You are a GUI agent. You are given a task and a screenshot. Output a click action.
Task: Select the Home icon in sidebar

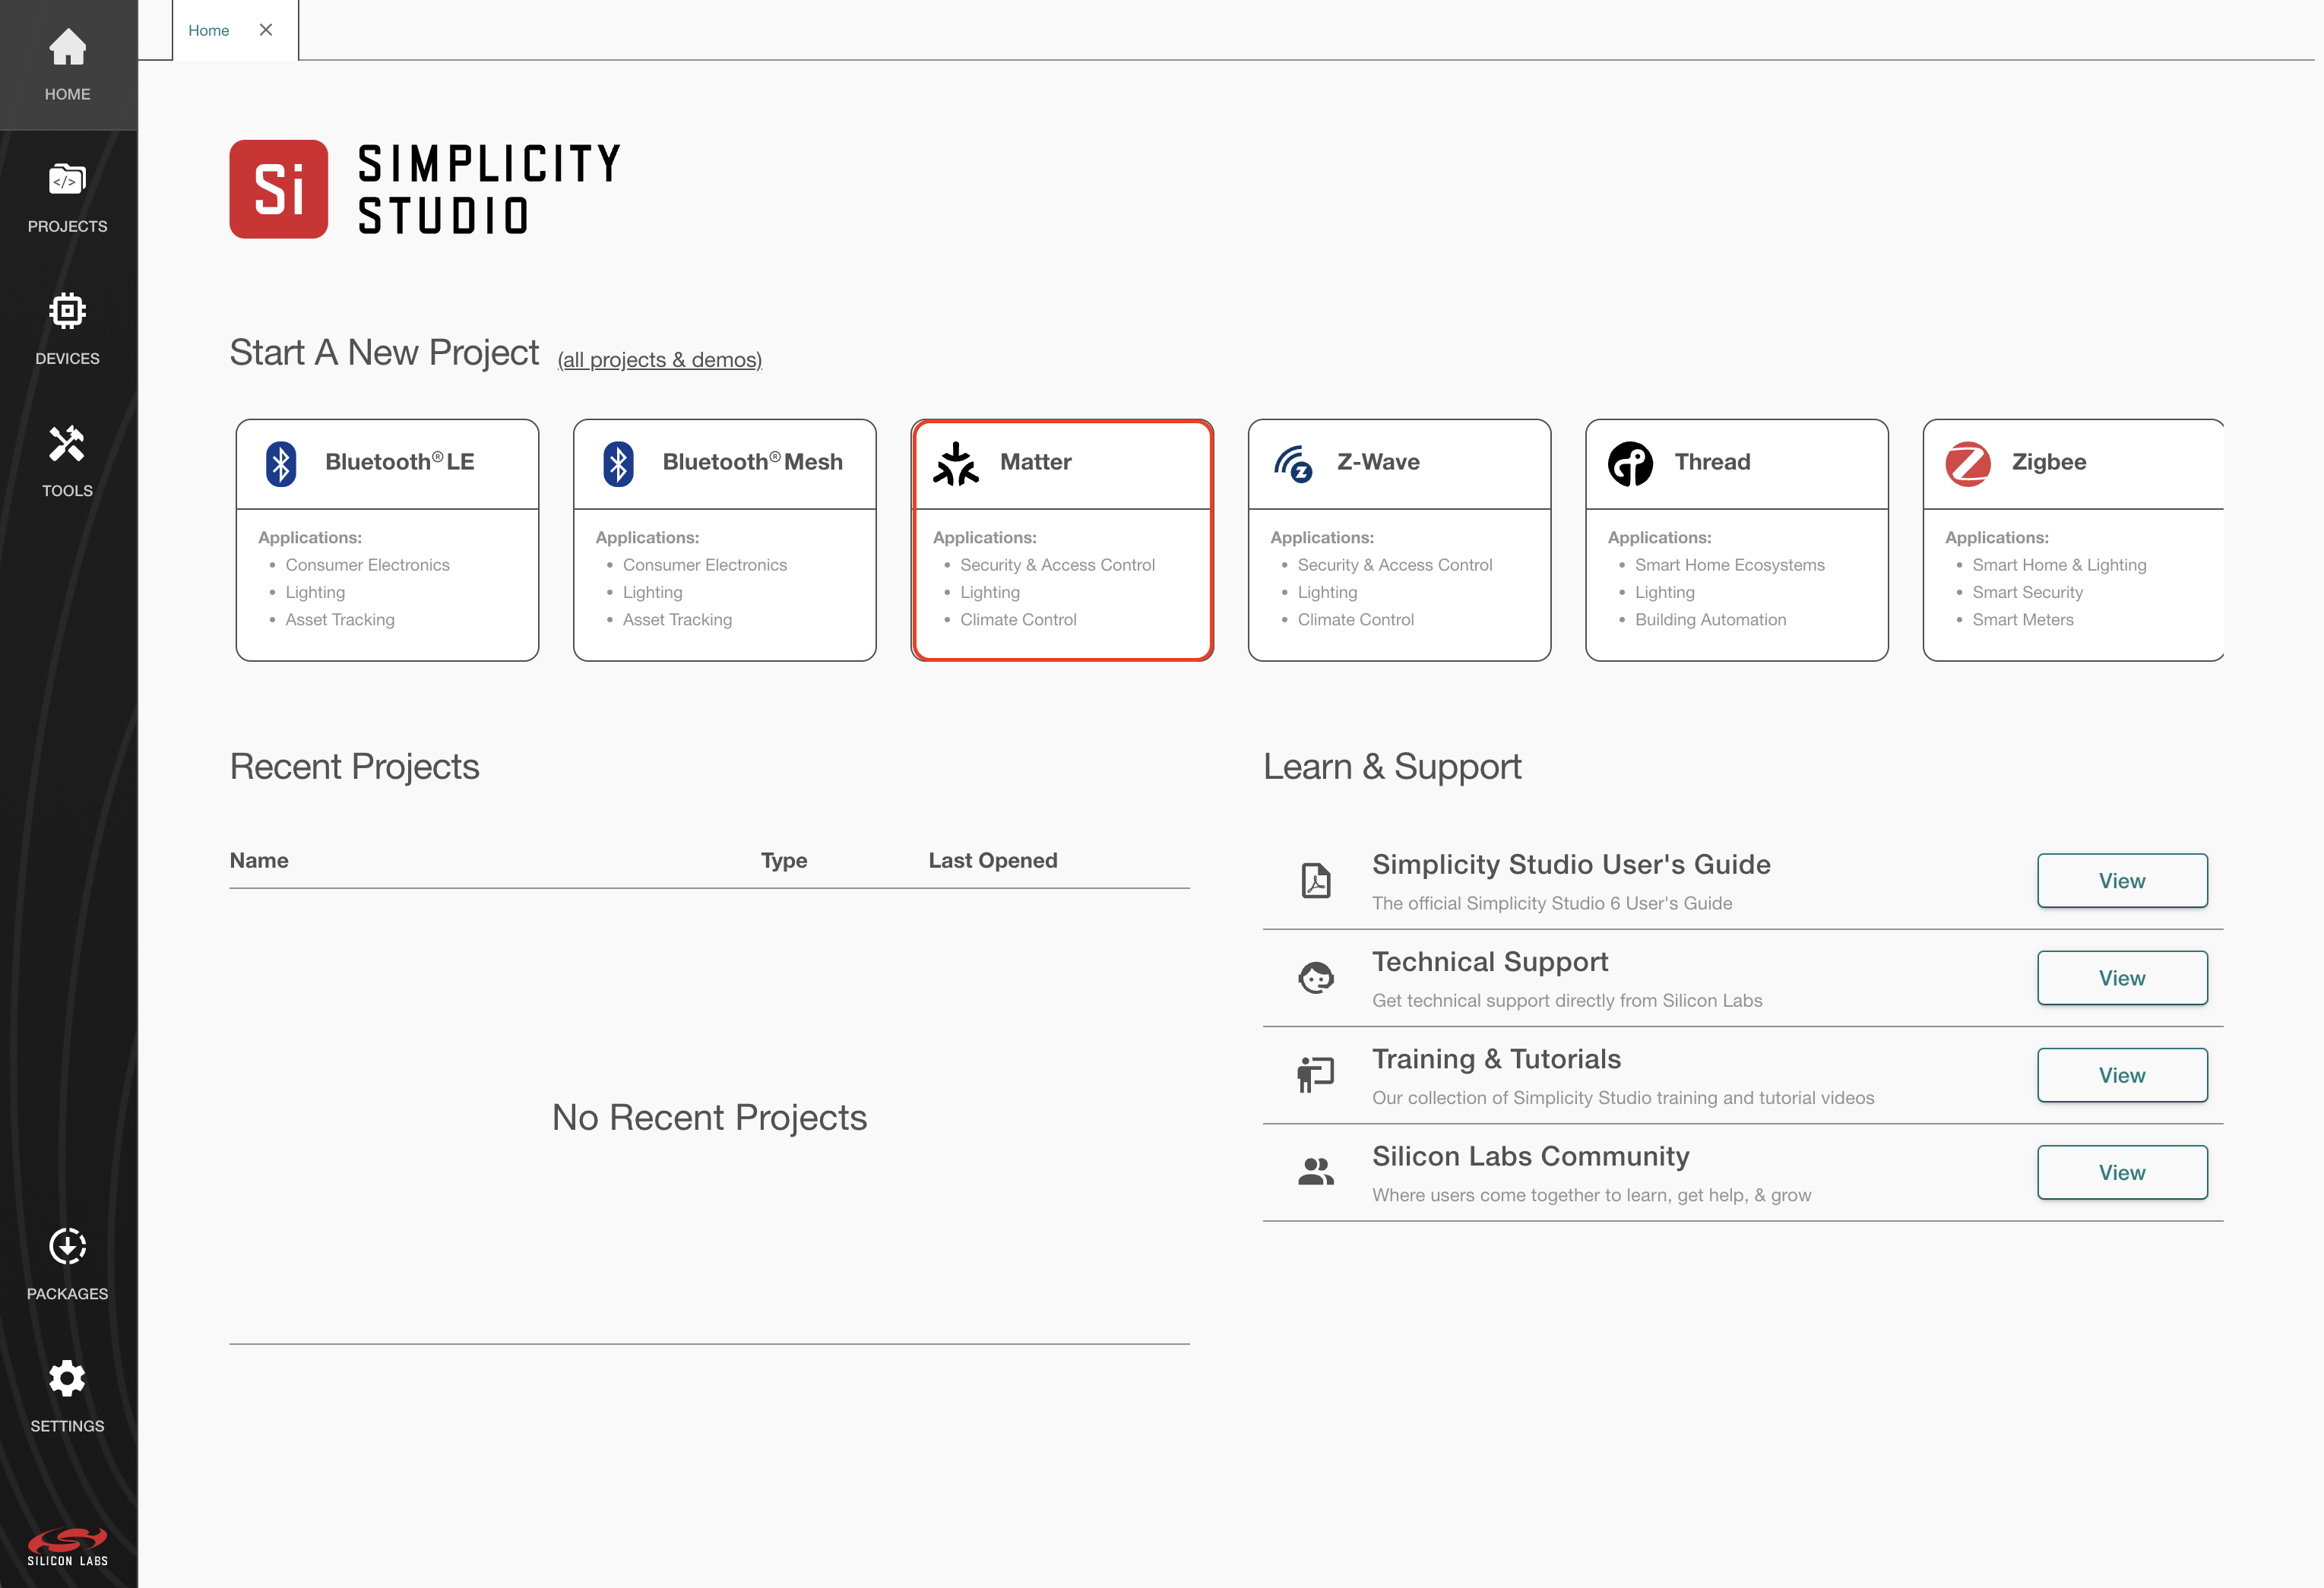click(x=66, y=60)
